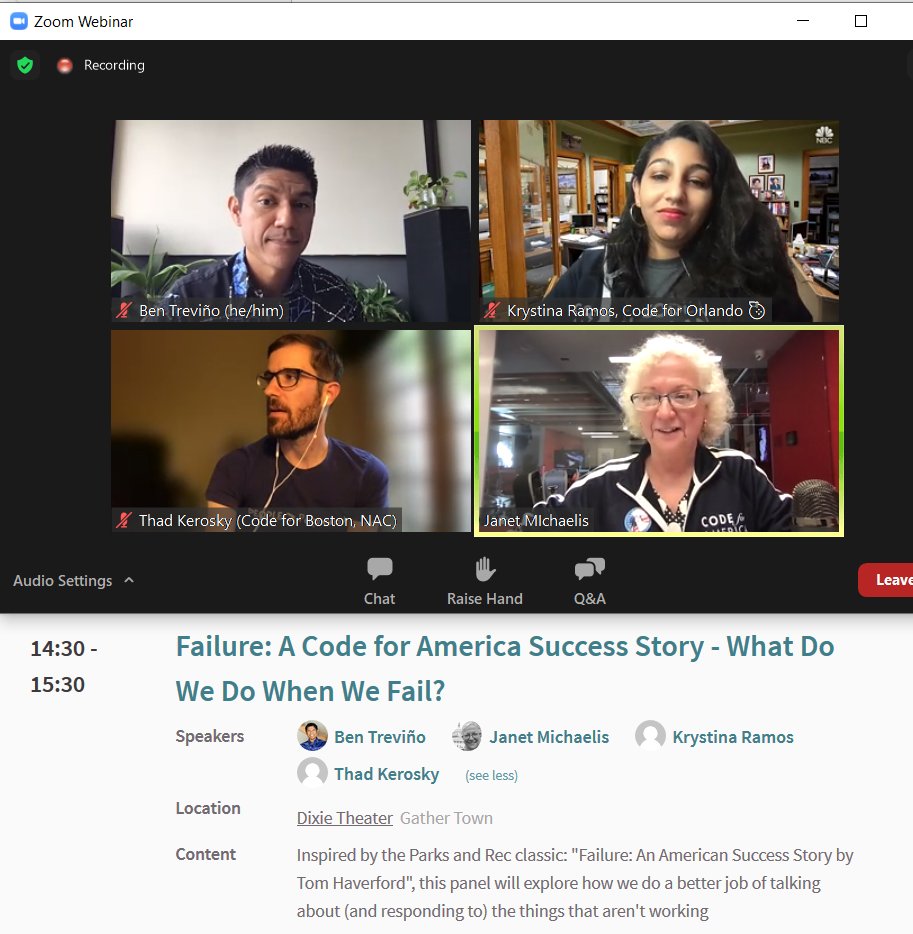Click the 'Recording' status text

[x=114, y=66]
